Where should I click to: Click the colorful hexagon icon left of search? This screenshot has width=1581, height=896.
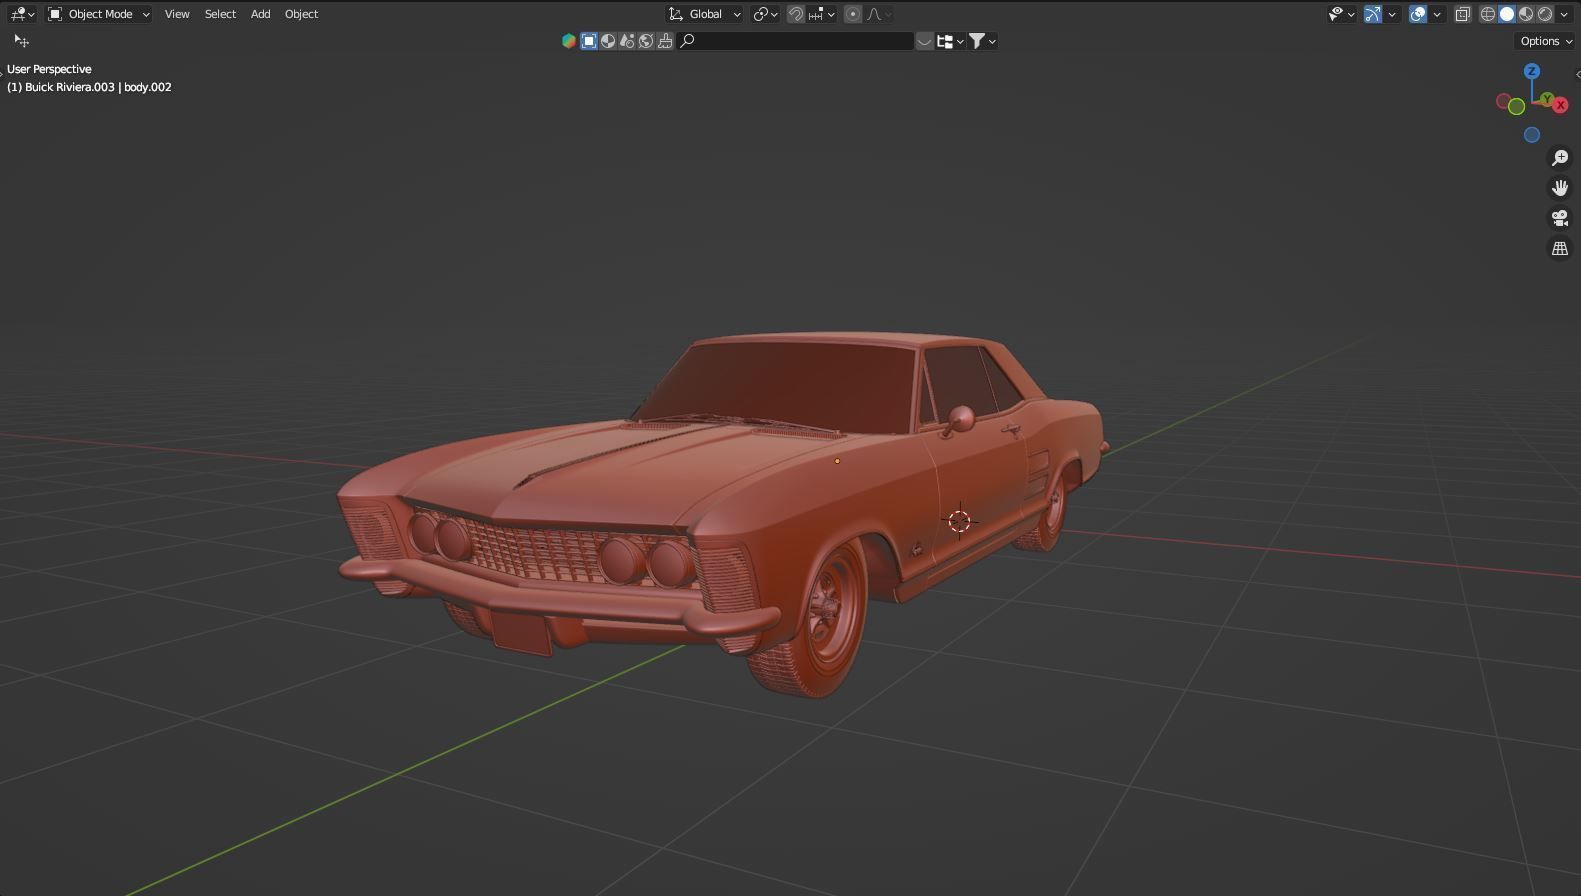click(x=569, y=41)
